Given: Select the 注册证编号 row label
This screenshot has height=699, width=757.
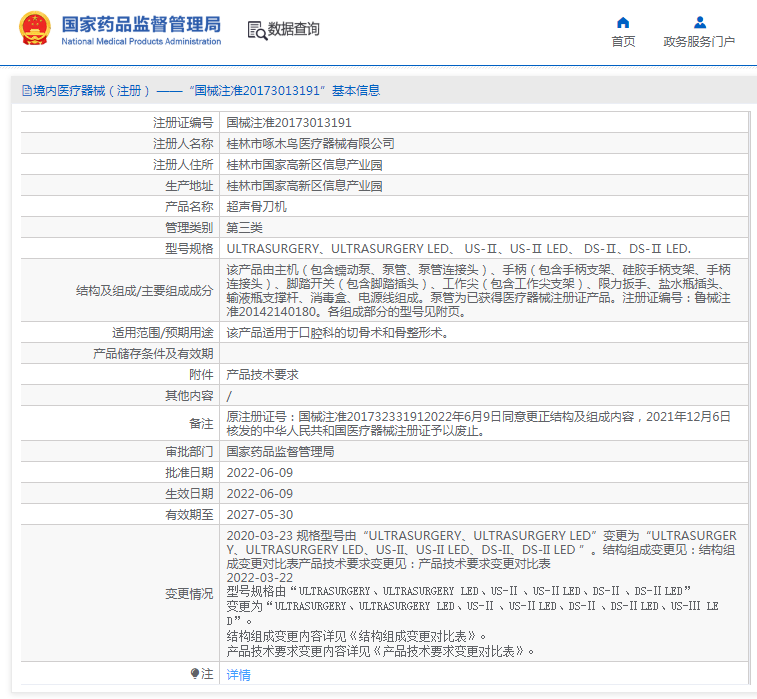Looking at the screenshot, I should 183,123.
